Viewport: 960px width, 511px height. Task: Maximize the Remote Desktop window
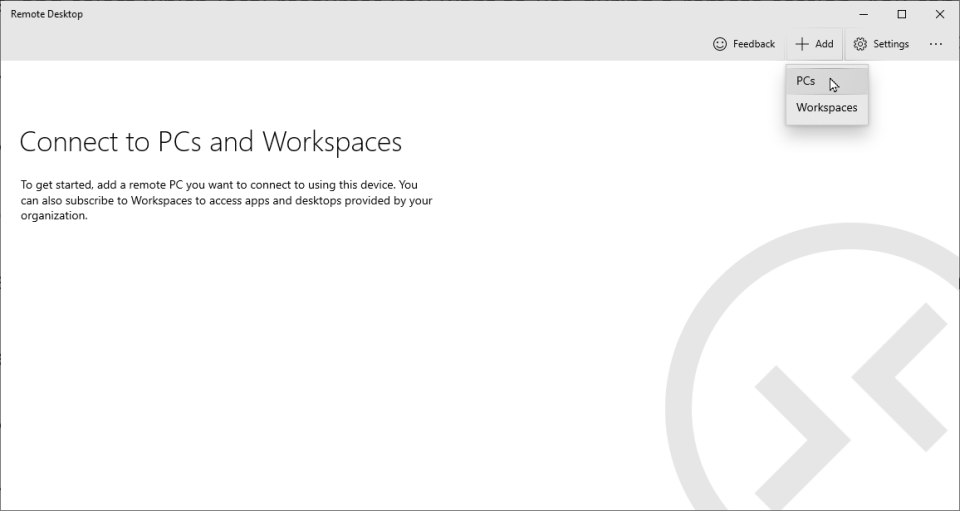(x=902, y=14)
